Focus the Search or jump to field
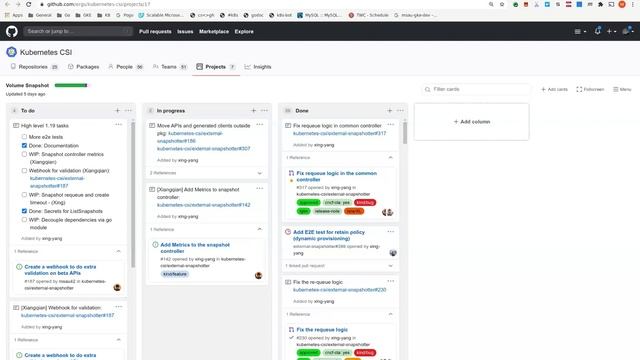 78,31
